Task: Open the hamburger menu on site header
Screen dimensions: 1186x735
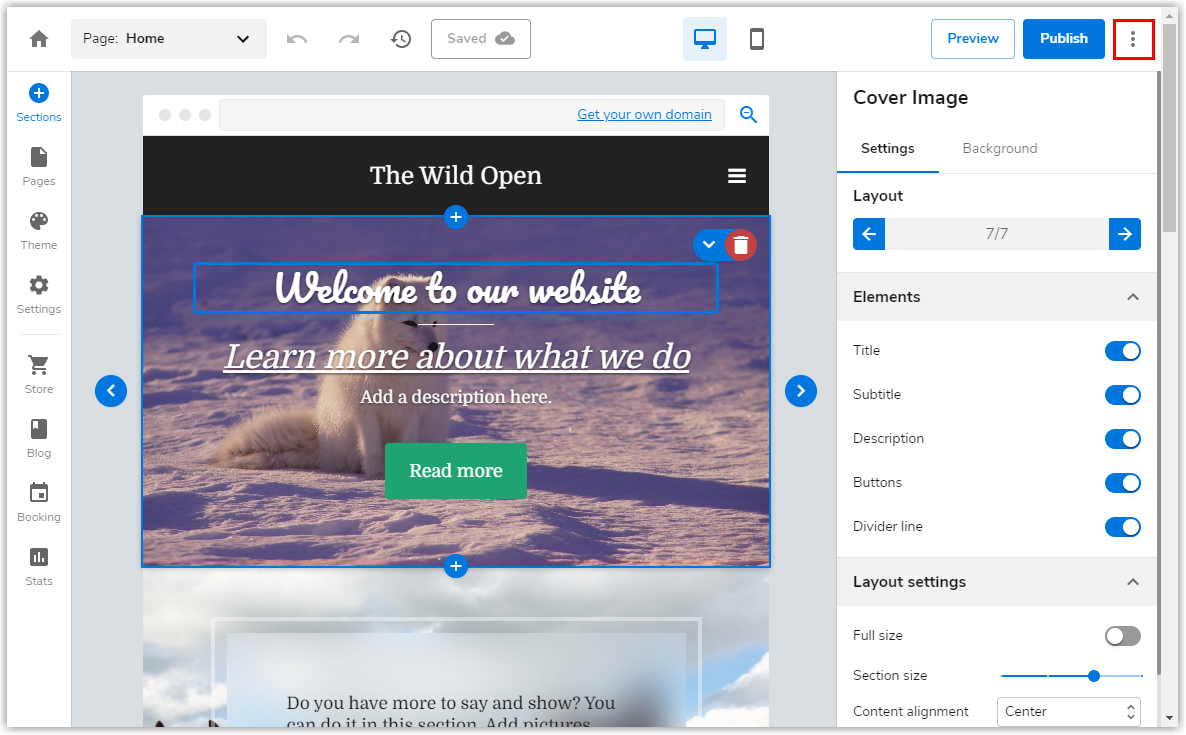Action: pyautogui.click(x=737, y=175)
